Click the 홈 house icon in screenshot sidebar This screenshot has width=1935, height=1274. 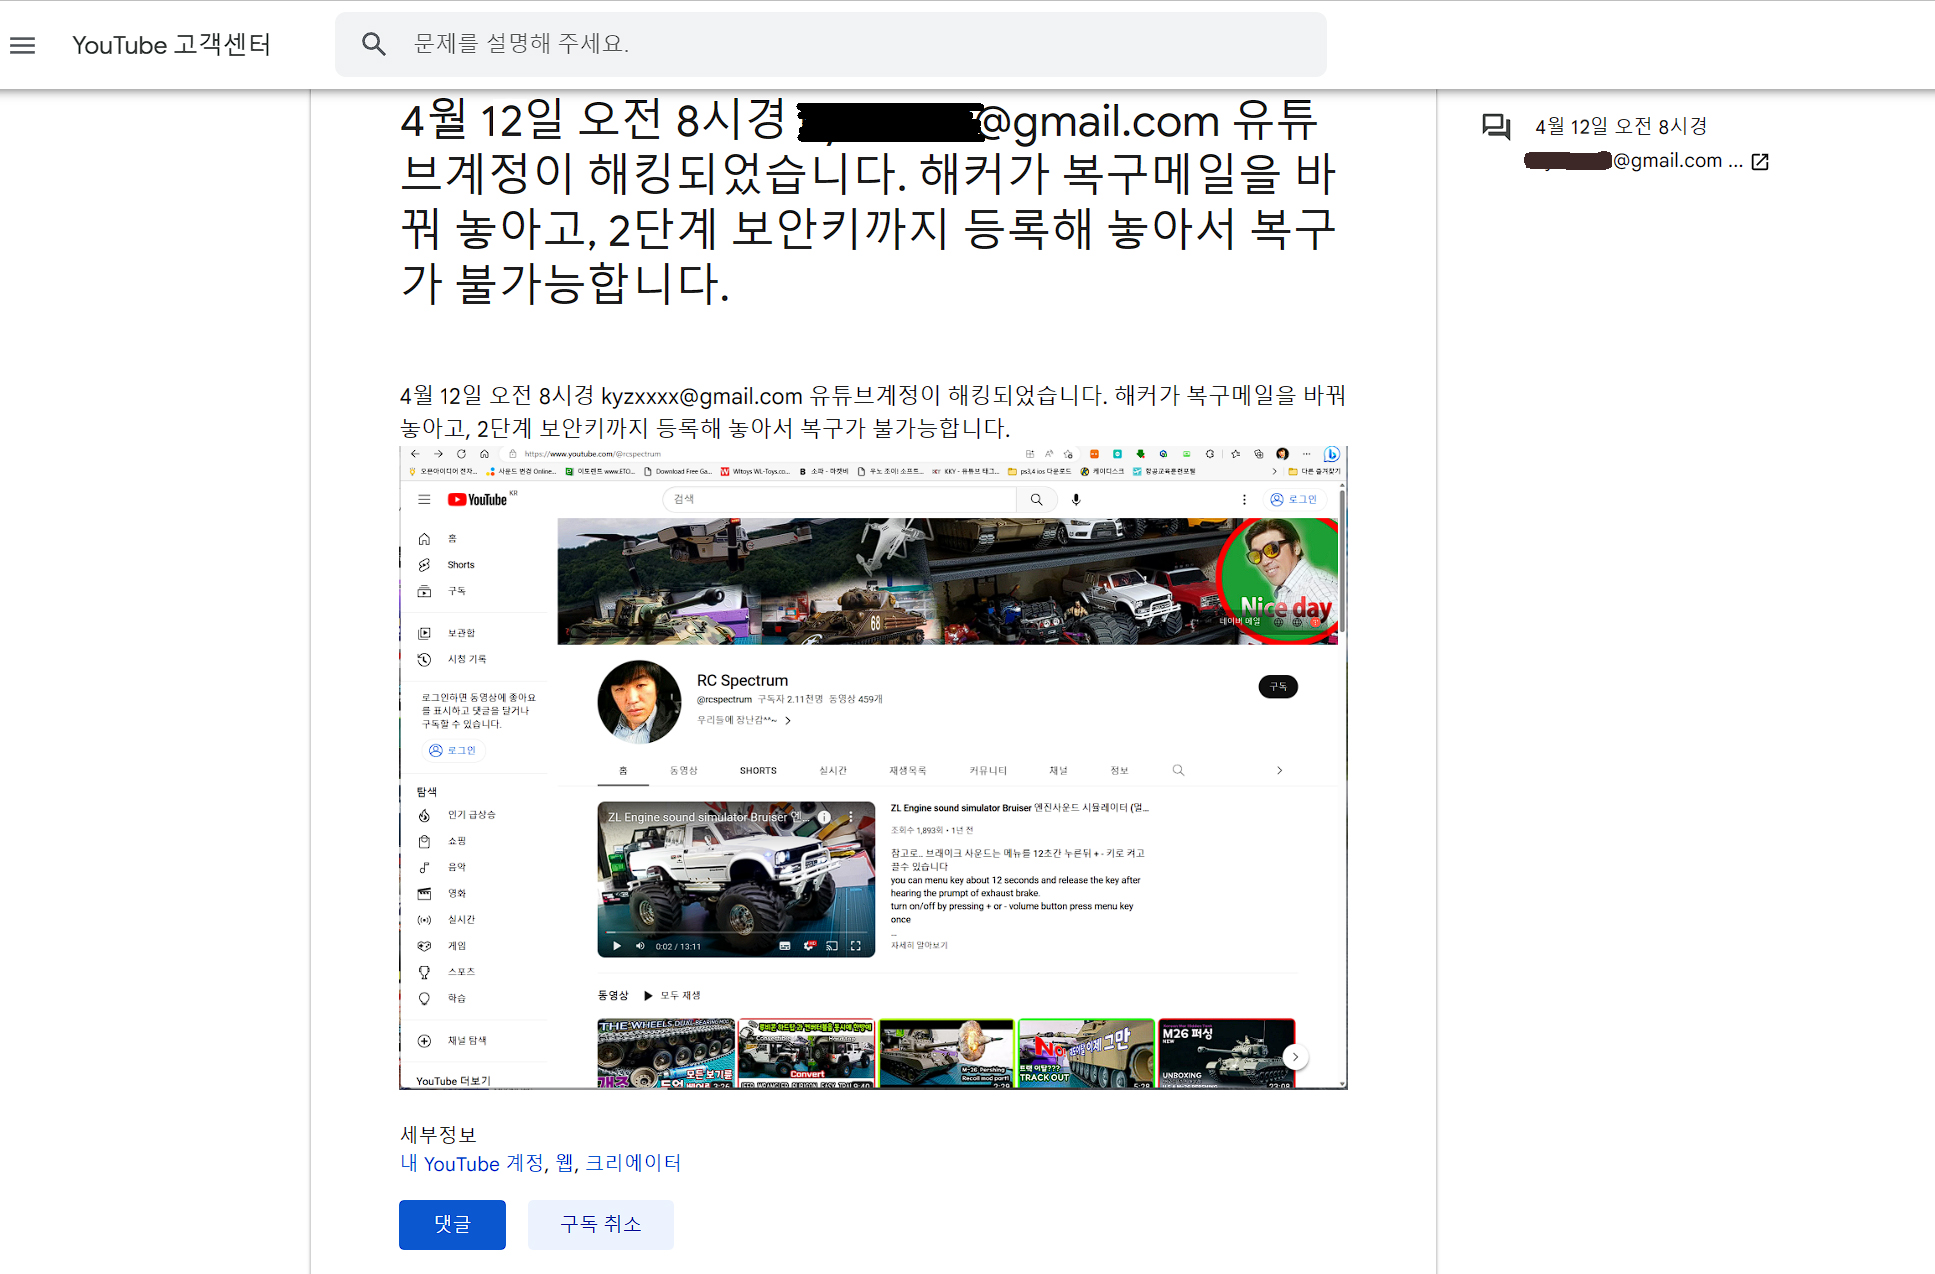(x=424, y=539)
